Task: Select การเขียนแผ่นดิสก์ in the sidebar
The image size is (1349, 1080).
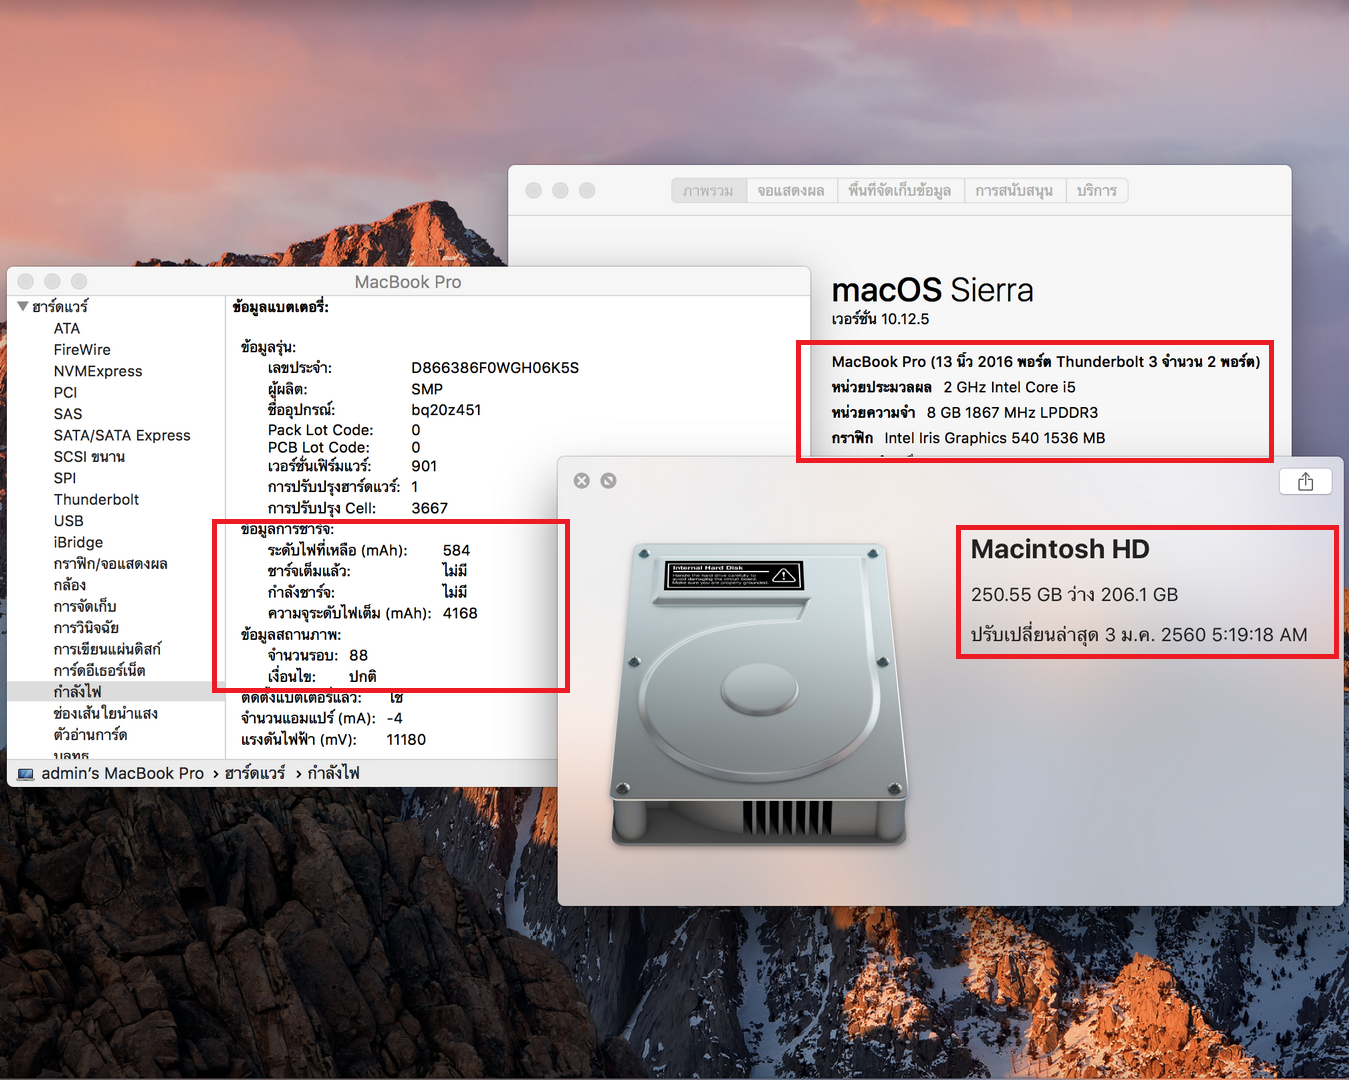Action: (x=107, y=649)
